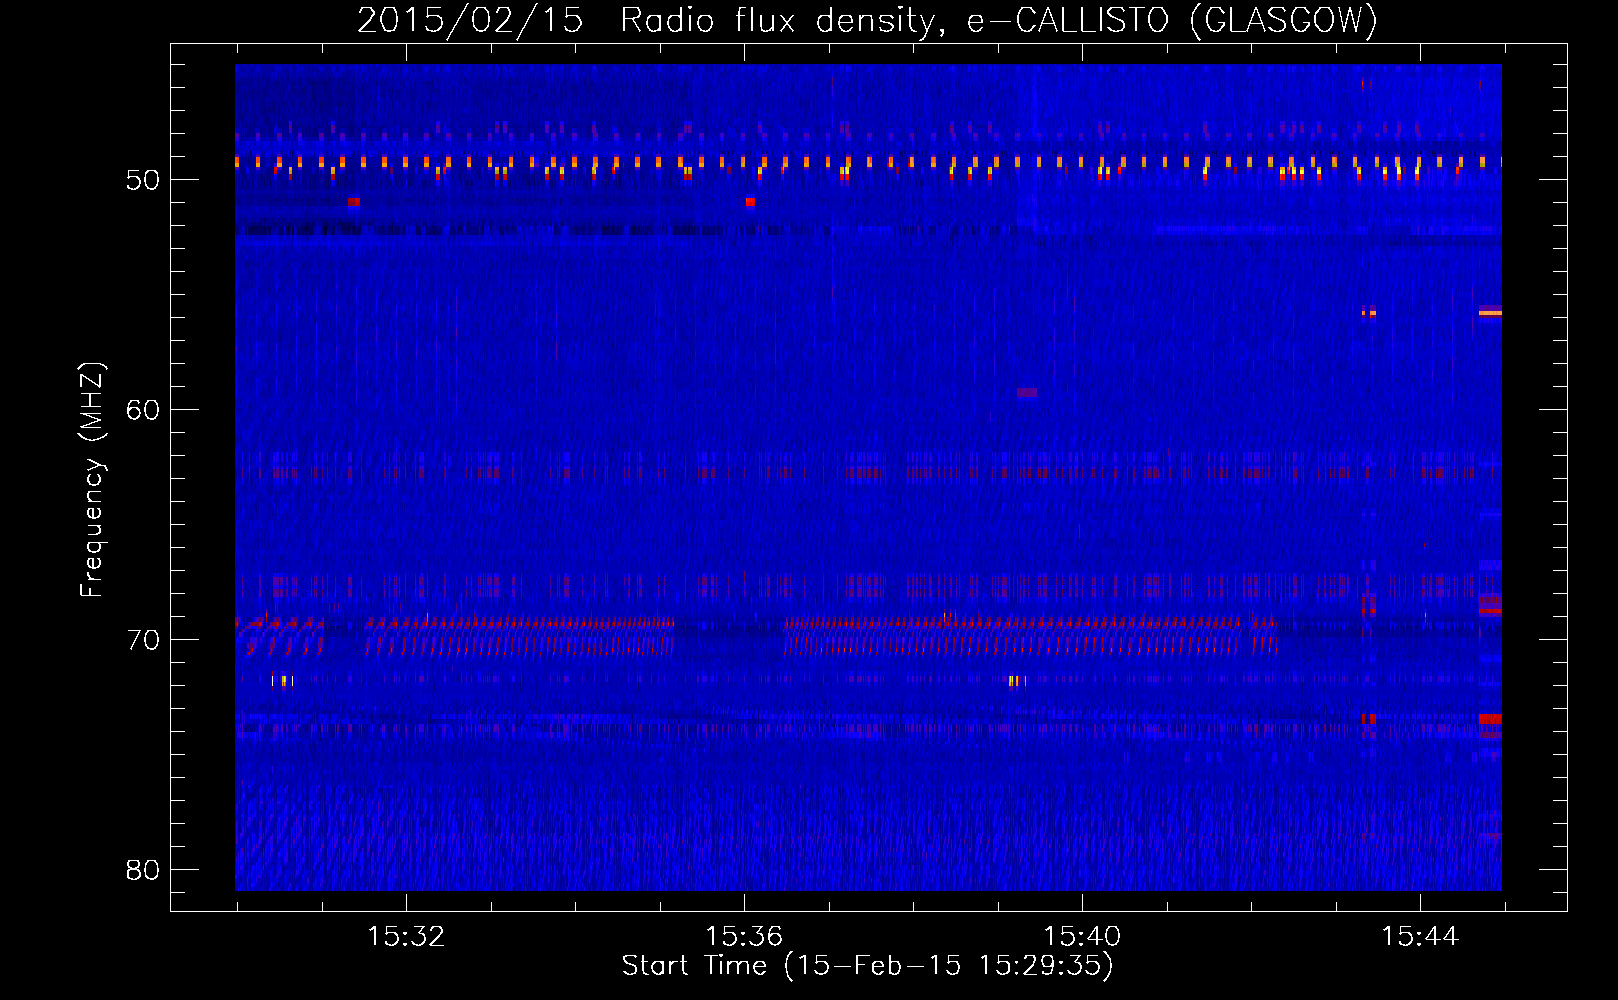Click the plot title text e-CALLISTO (GLASGOW)

pos(1172,20)
